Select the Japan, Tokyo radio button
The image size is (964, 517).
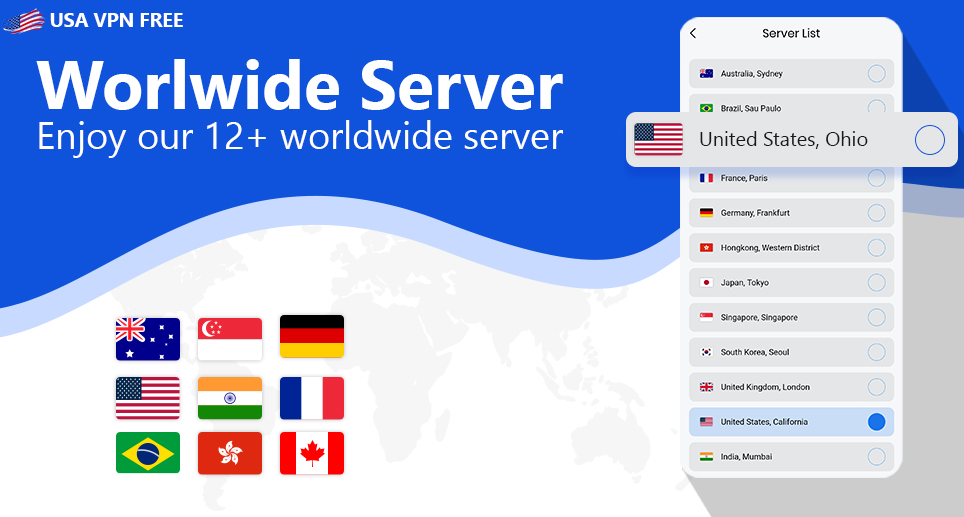(x=876, y=283)
